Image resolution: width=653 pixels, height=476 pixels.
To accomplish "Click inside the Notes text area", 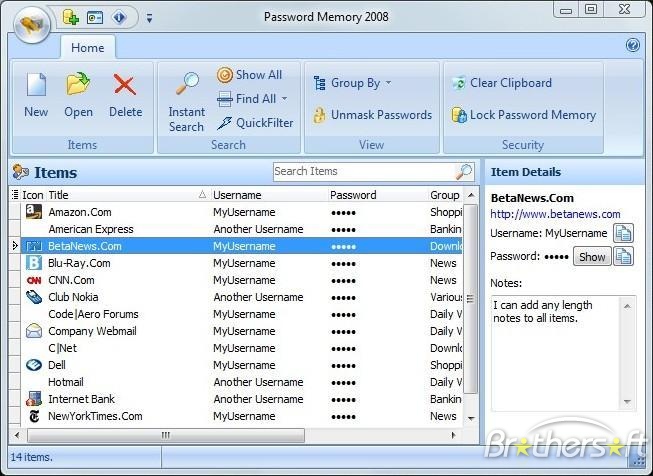I will click(x=557, y=353).
